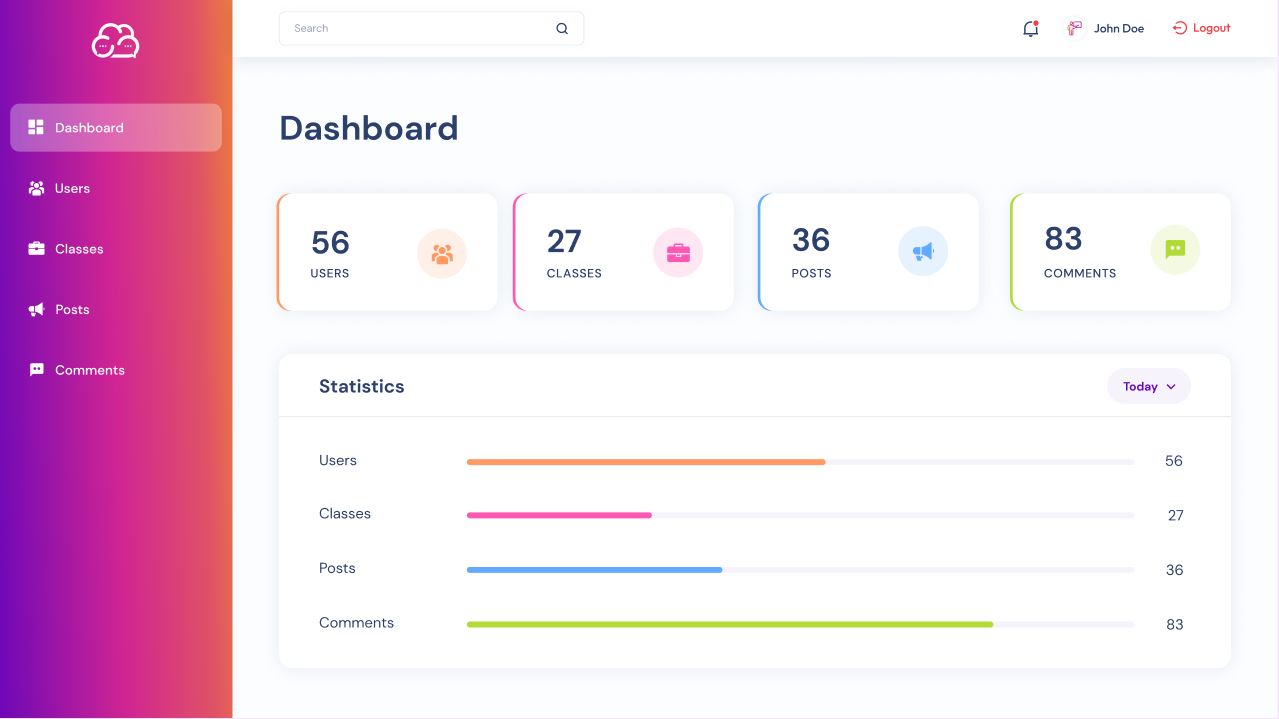Select the Posts megaphone icon in sidebar
Image resolution: width=1279 pixels, height=719 pixels.
pos(35,309)
